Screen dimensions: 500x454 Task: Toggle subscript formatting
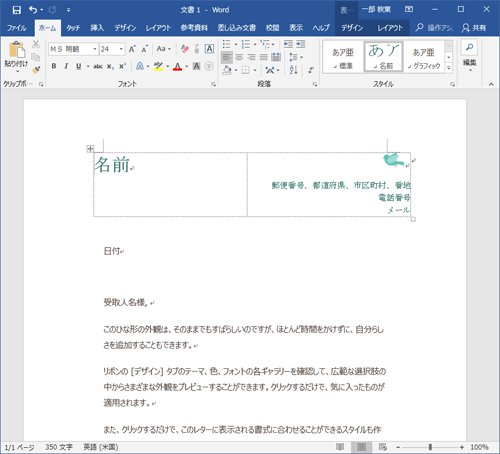(110, 66)
